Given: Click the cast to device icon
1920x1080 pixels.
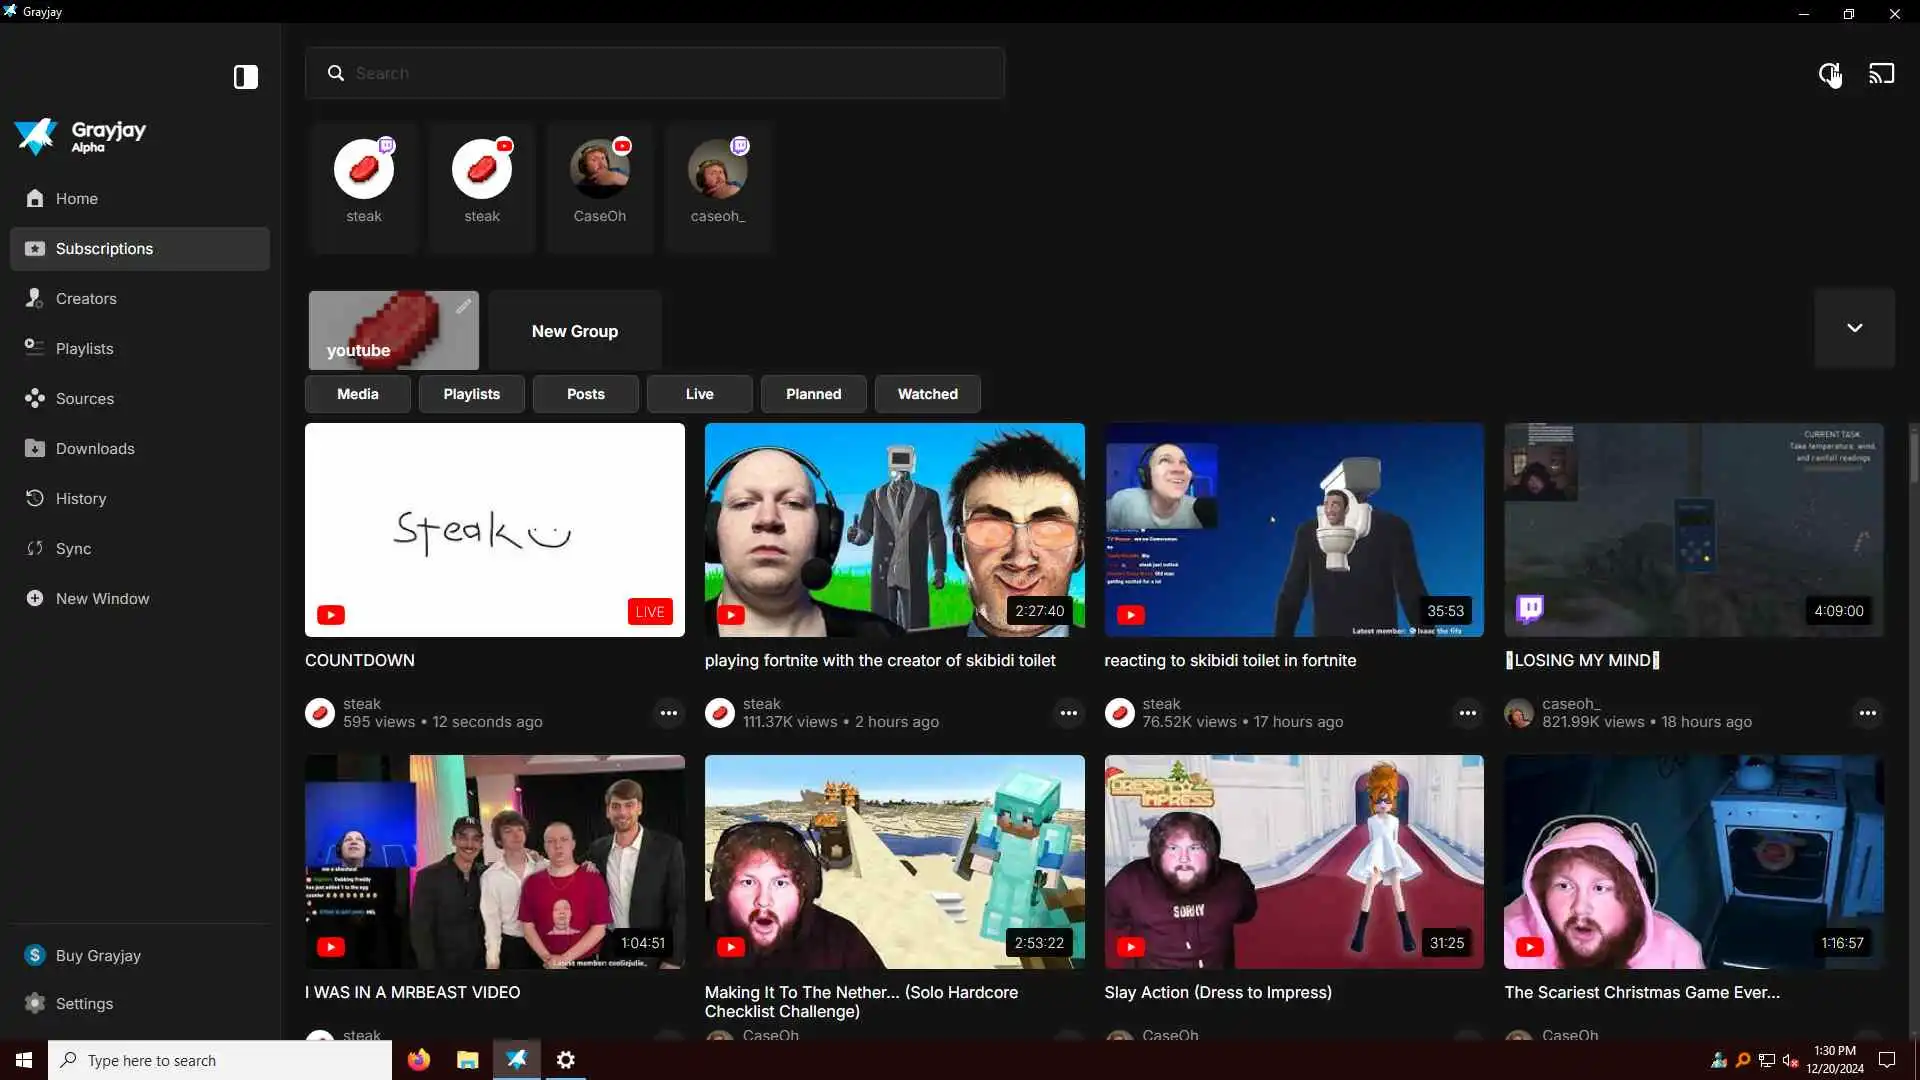Looking at the screenshot, I should pos(1881,74).
